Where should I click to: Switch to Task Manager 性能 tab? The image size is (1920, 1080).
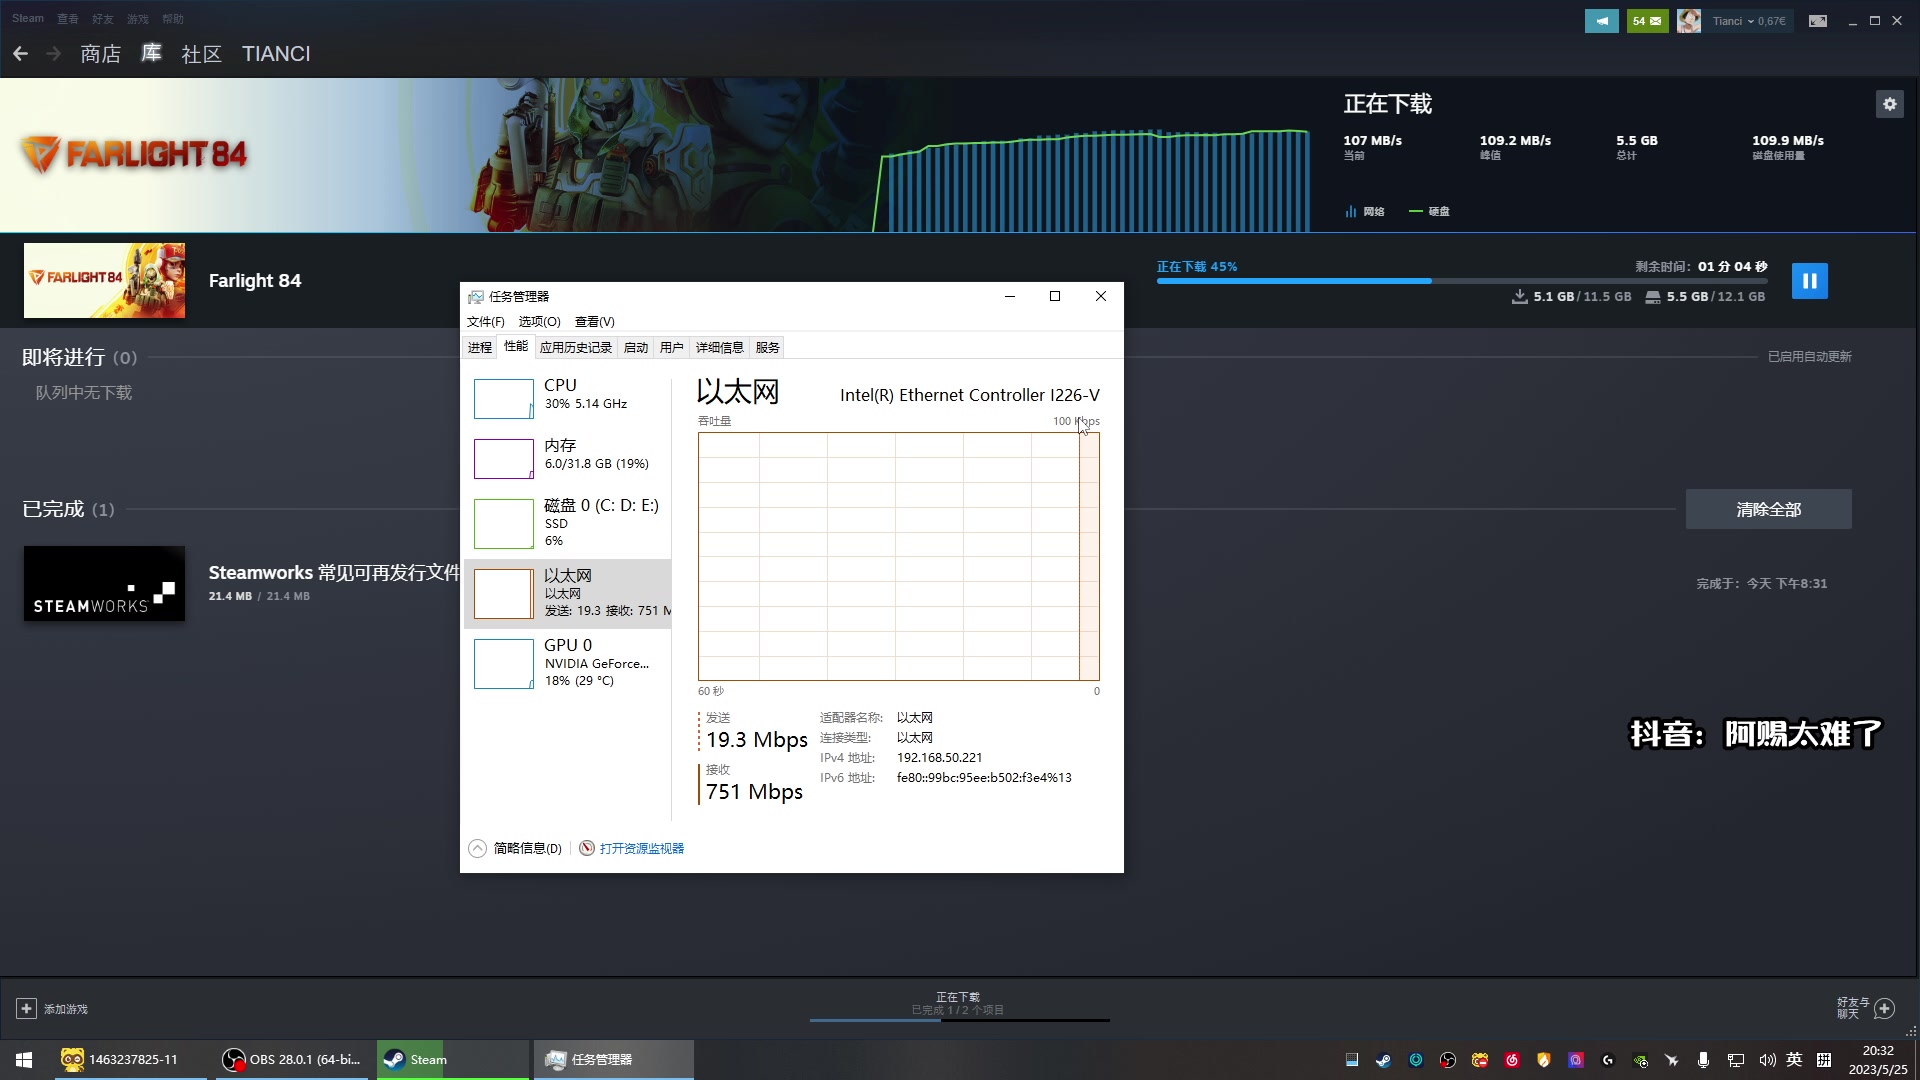(516, 347)
